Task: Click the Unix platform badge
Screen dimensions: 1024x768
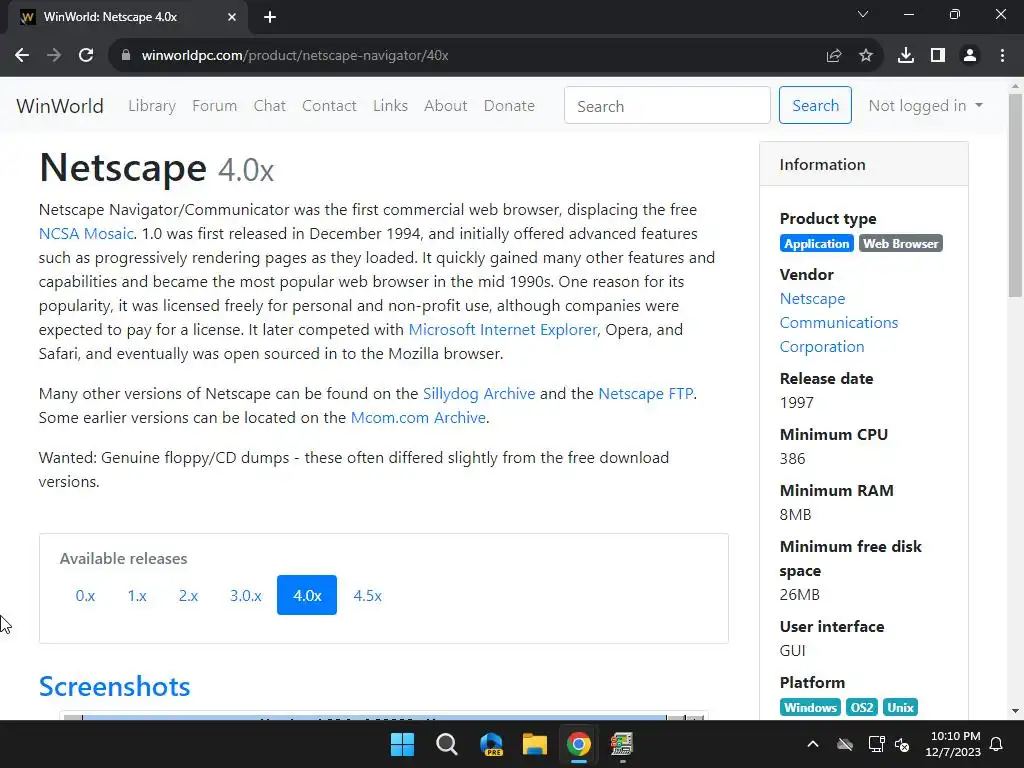Action: [x=900, y=707]
